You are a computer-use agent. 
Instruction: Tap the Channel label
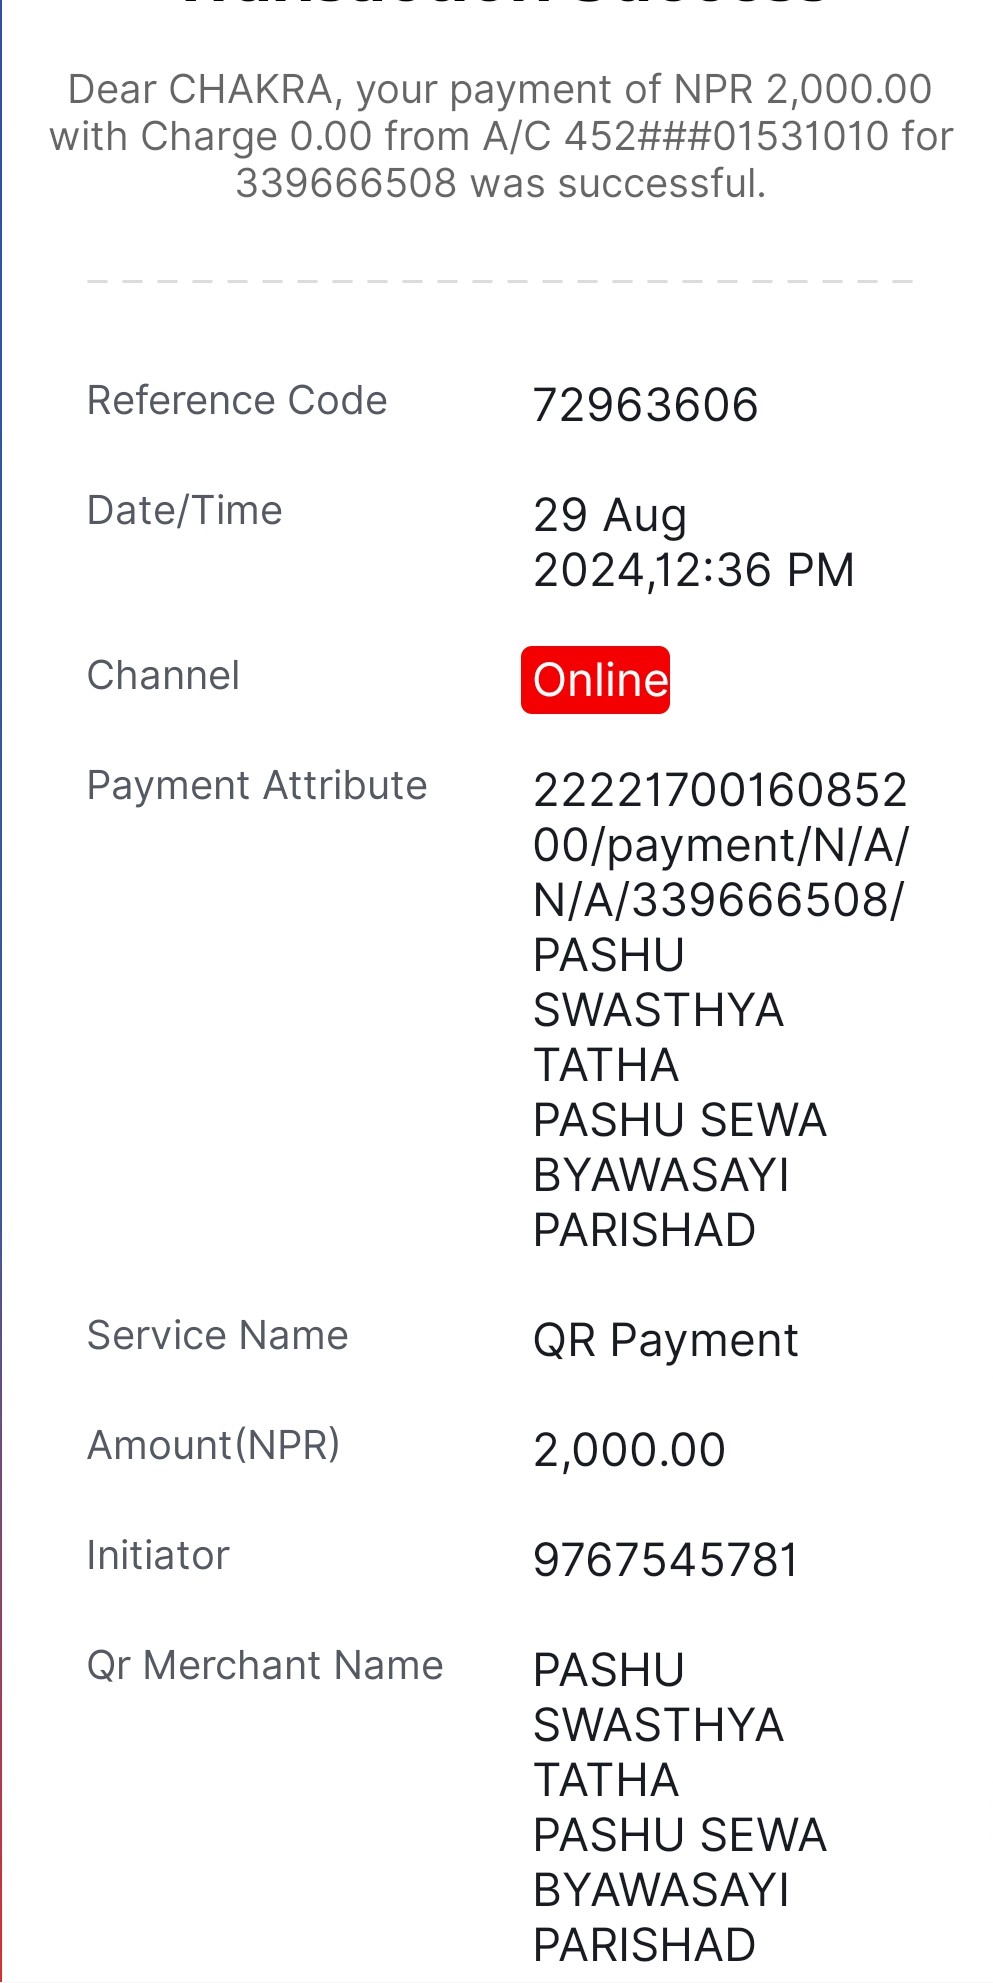163,675
